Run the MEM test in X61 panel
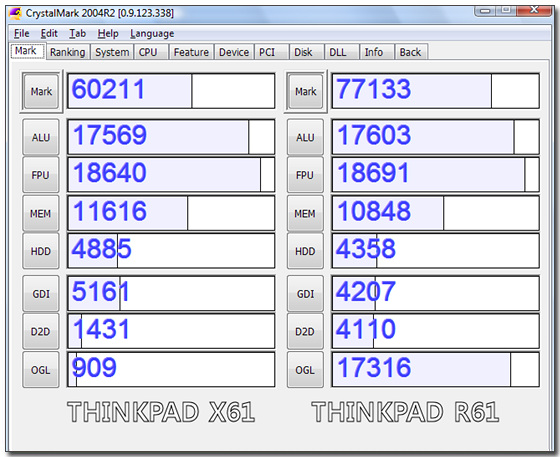560x457 pixels. click(41, 214)
